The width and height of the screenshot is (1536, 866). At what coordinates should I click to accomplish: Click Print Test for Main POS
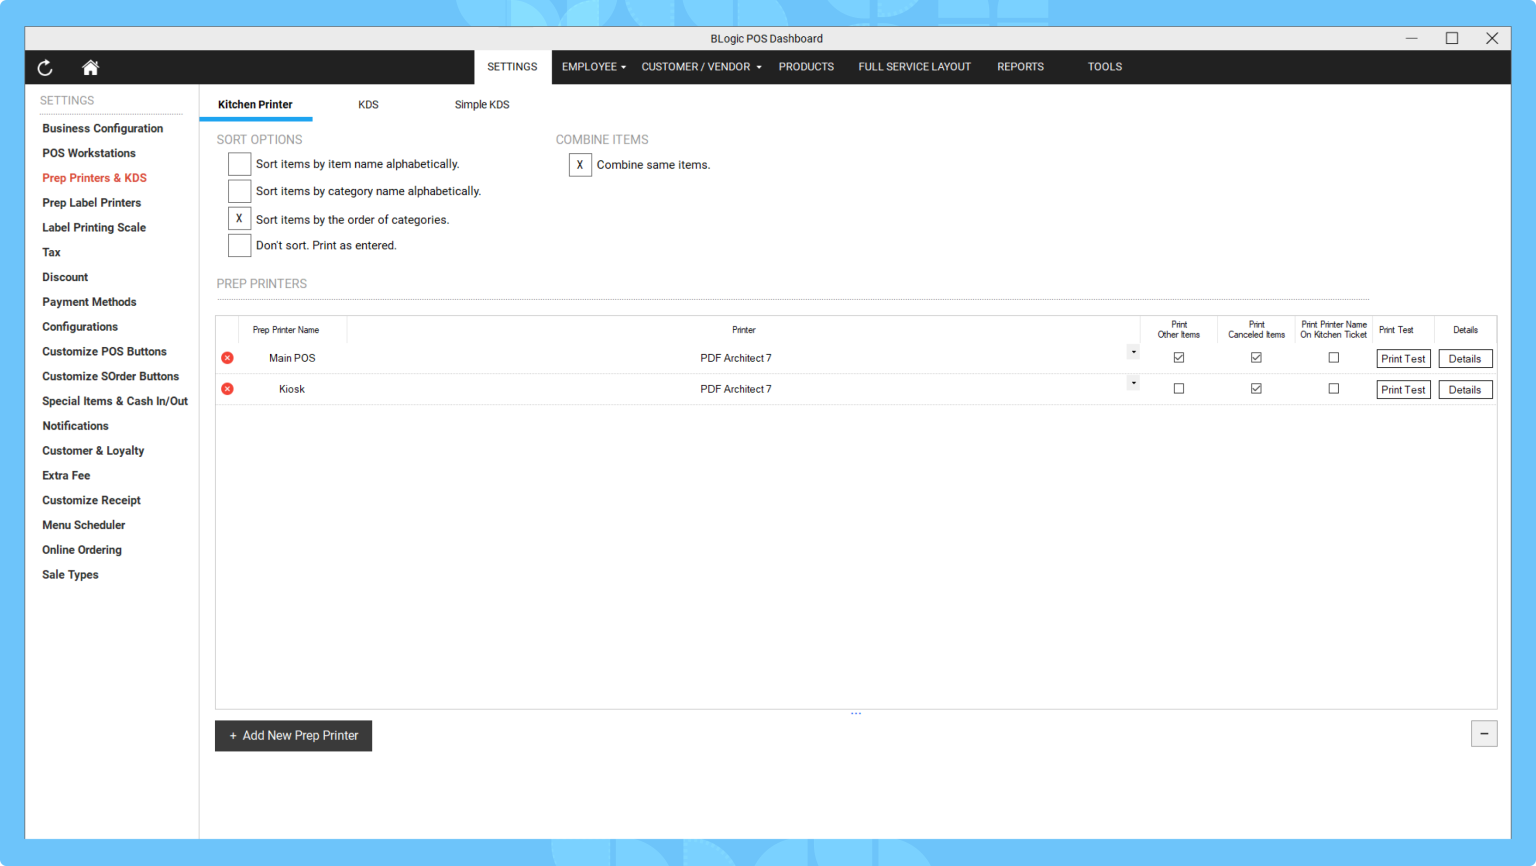pos(1403,359)
